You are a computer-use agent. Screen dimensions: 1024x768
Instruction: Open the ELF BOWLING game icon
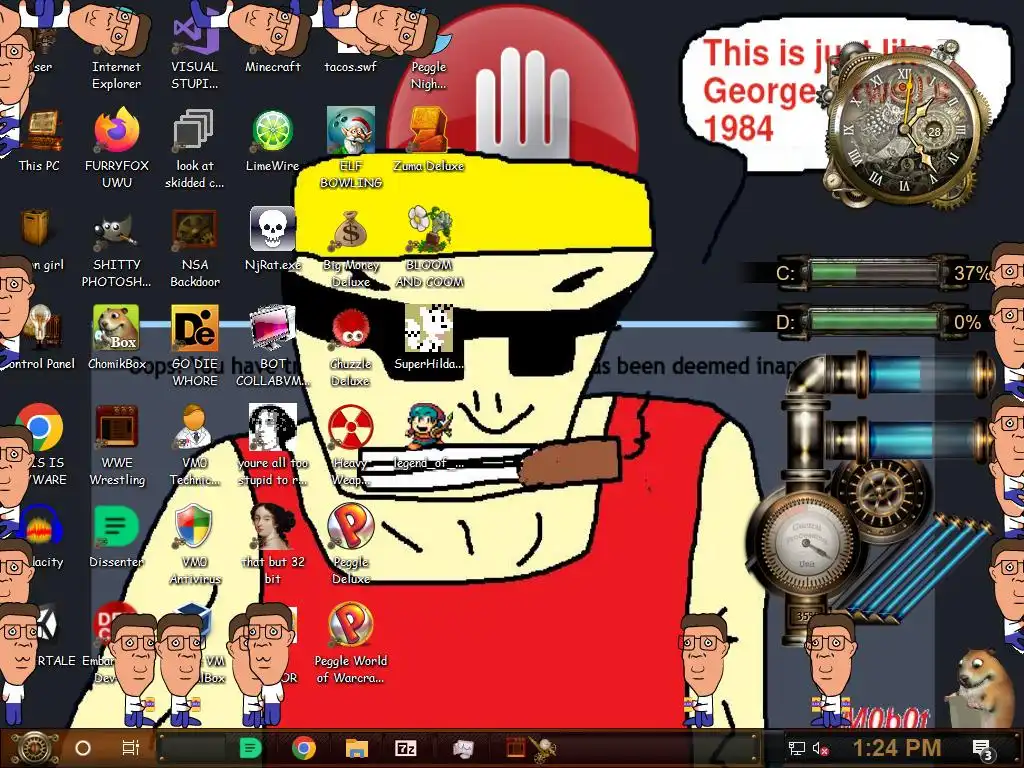click(351, 147)
